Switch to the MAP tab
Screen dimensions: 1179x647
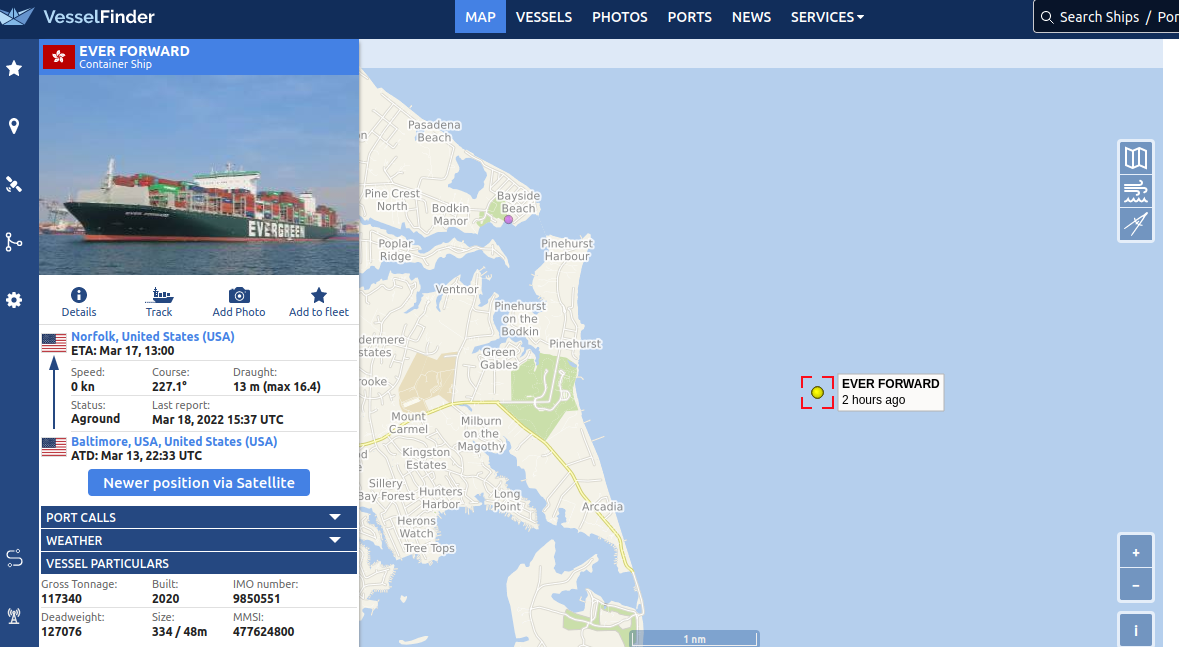click(480, 17)
